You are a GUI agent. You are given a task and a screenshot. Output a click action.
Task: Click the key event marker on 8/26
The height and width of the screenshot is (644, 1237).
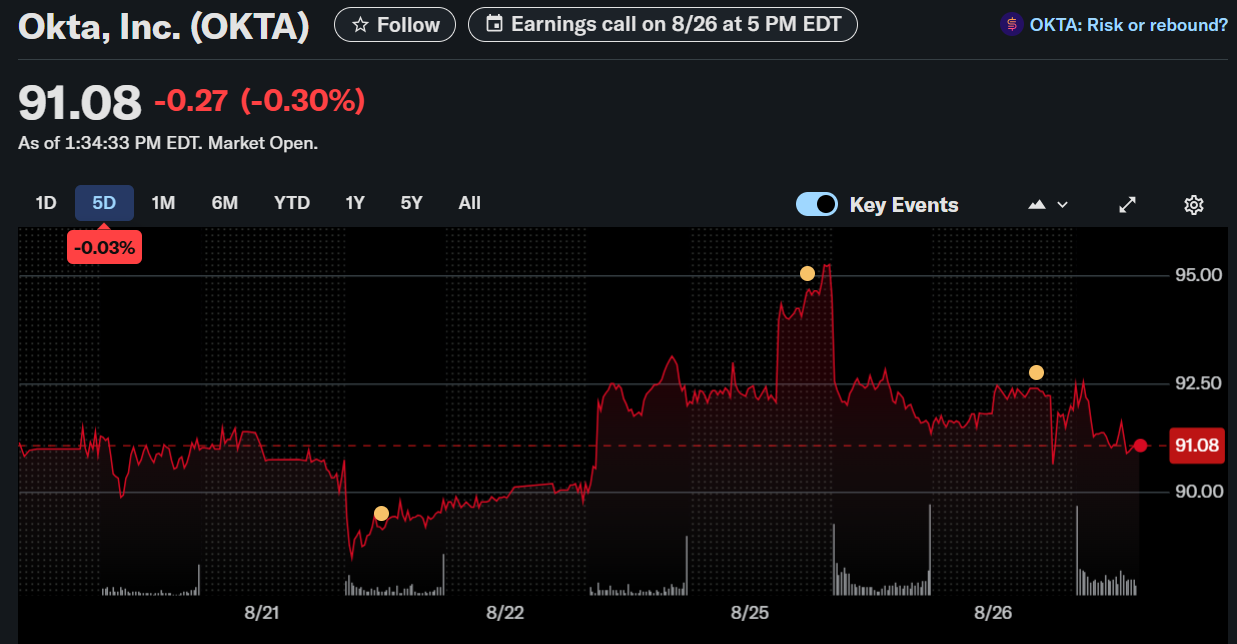[1036, 372]
